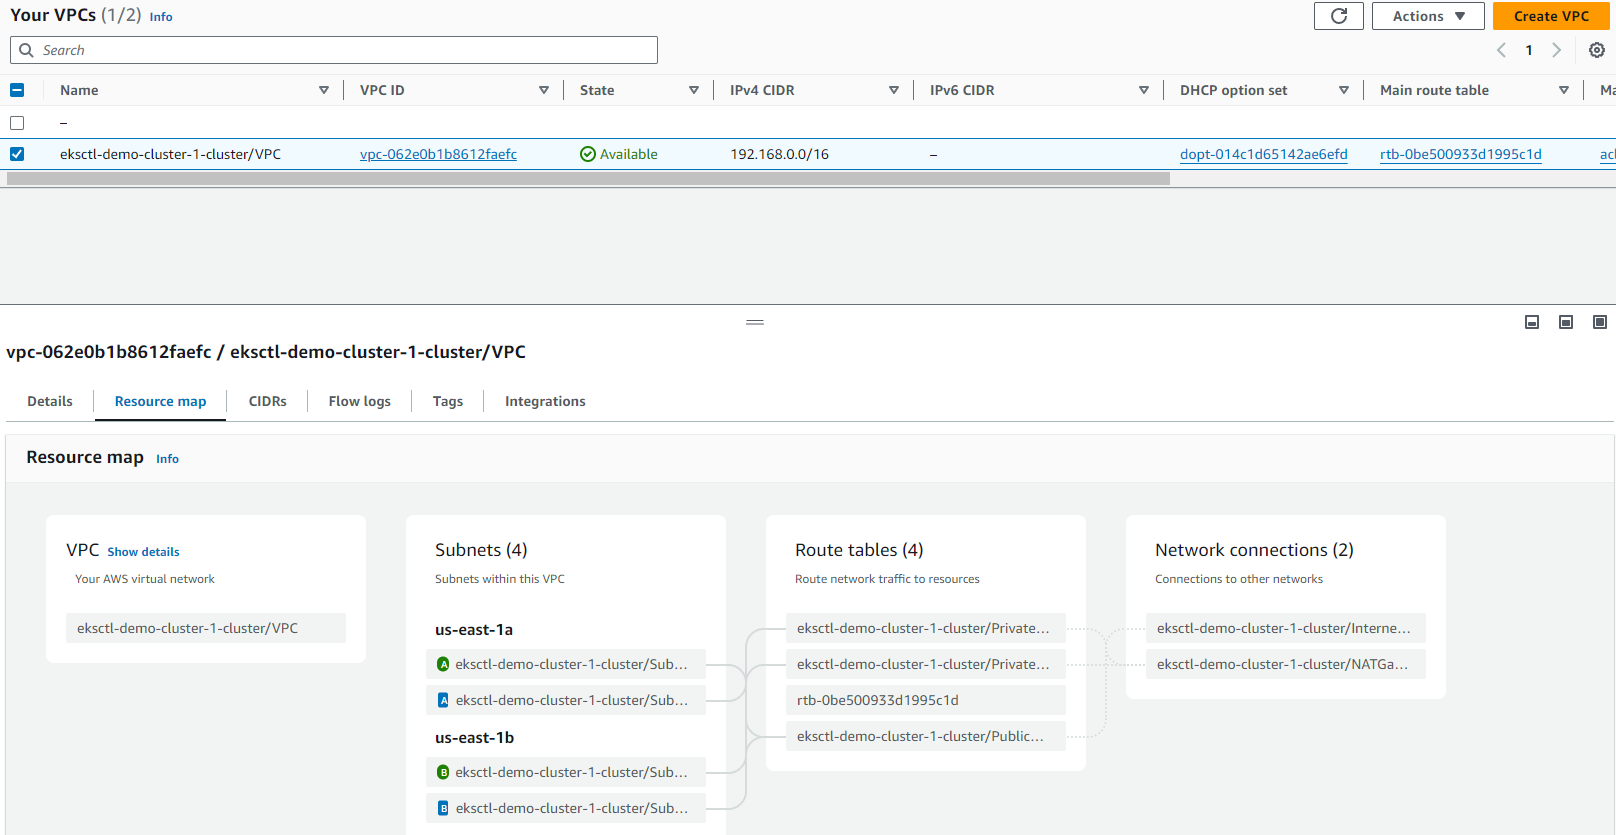
Task: Click the second us-east-1b subnet name text
Action: click(572, 808)
